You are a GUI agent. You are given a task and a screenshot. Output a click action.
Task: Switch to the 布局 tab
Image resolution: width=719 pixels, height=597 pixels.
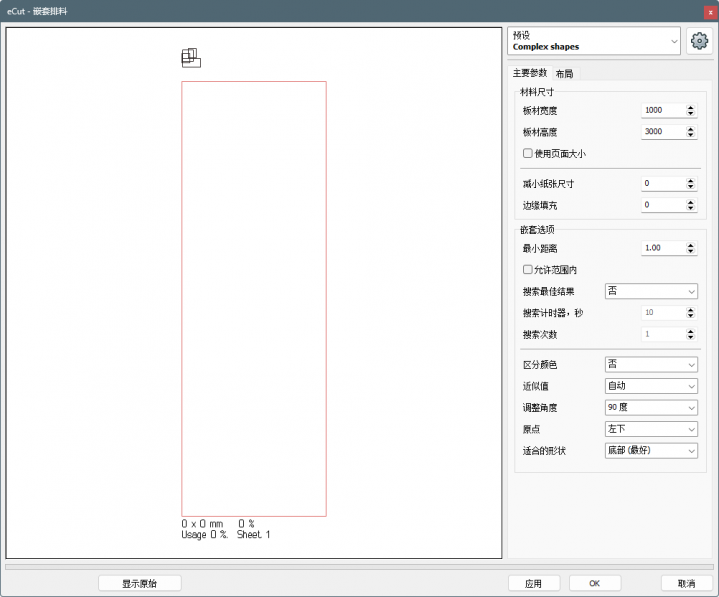tap(565, 73)
